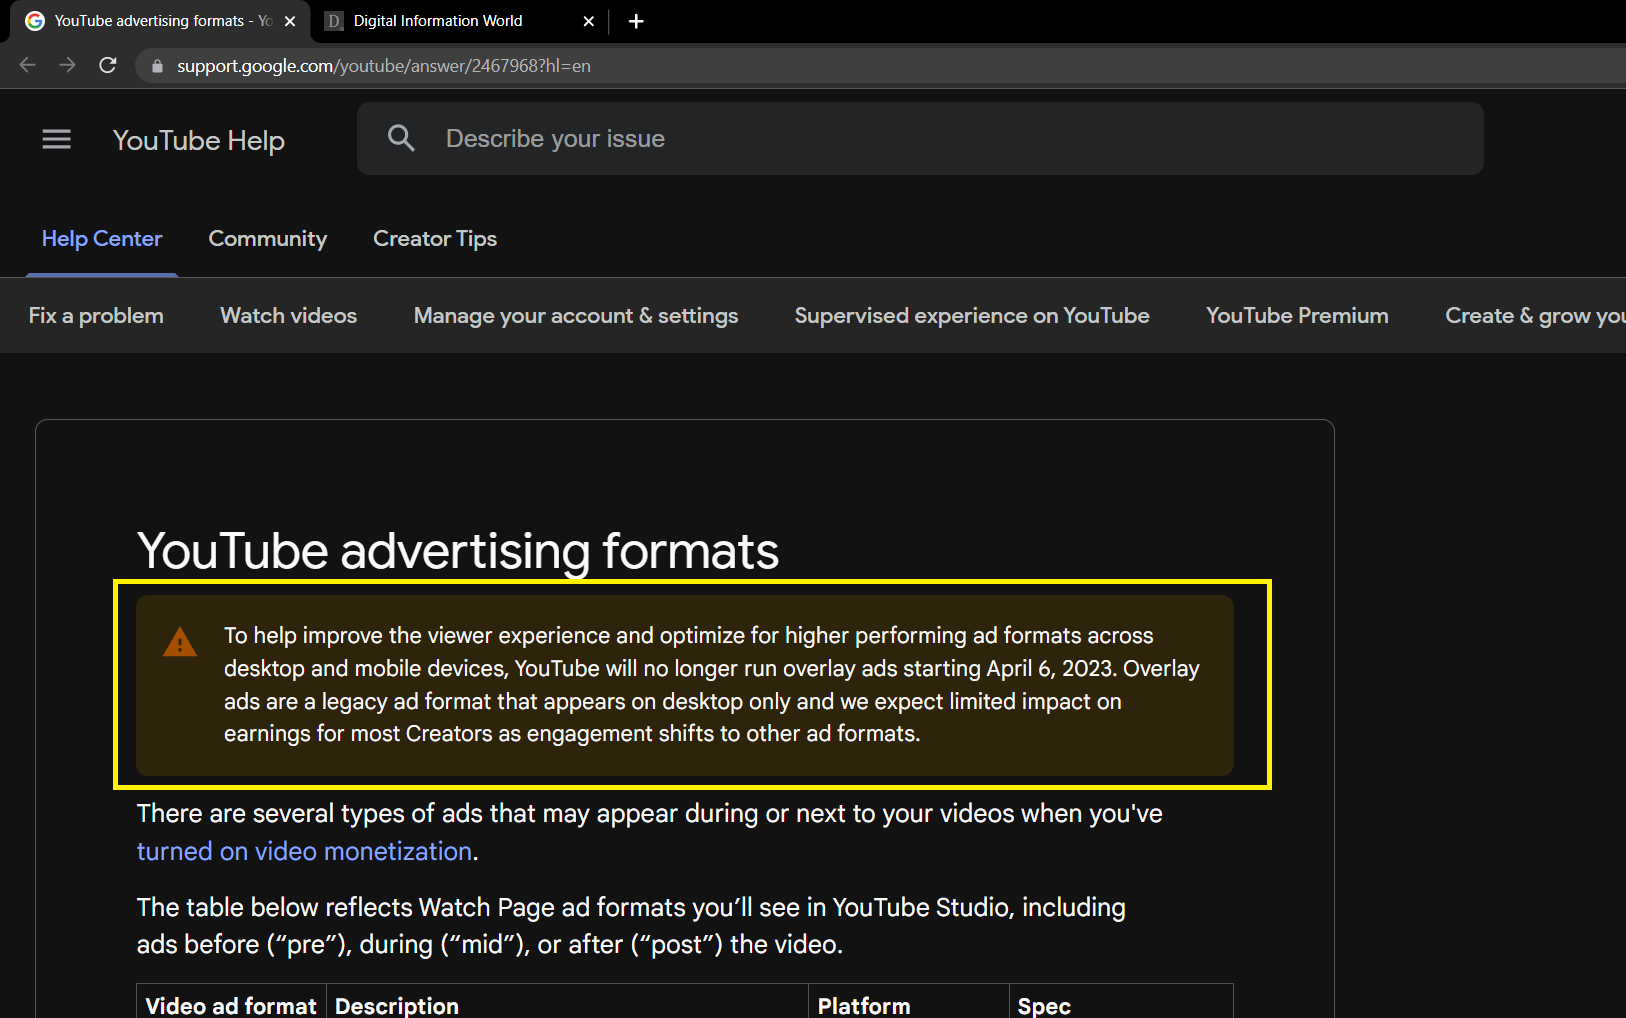
Task: Reload the page with the refresh icon
Action: point(108,65)
